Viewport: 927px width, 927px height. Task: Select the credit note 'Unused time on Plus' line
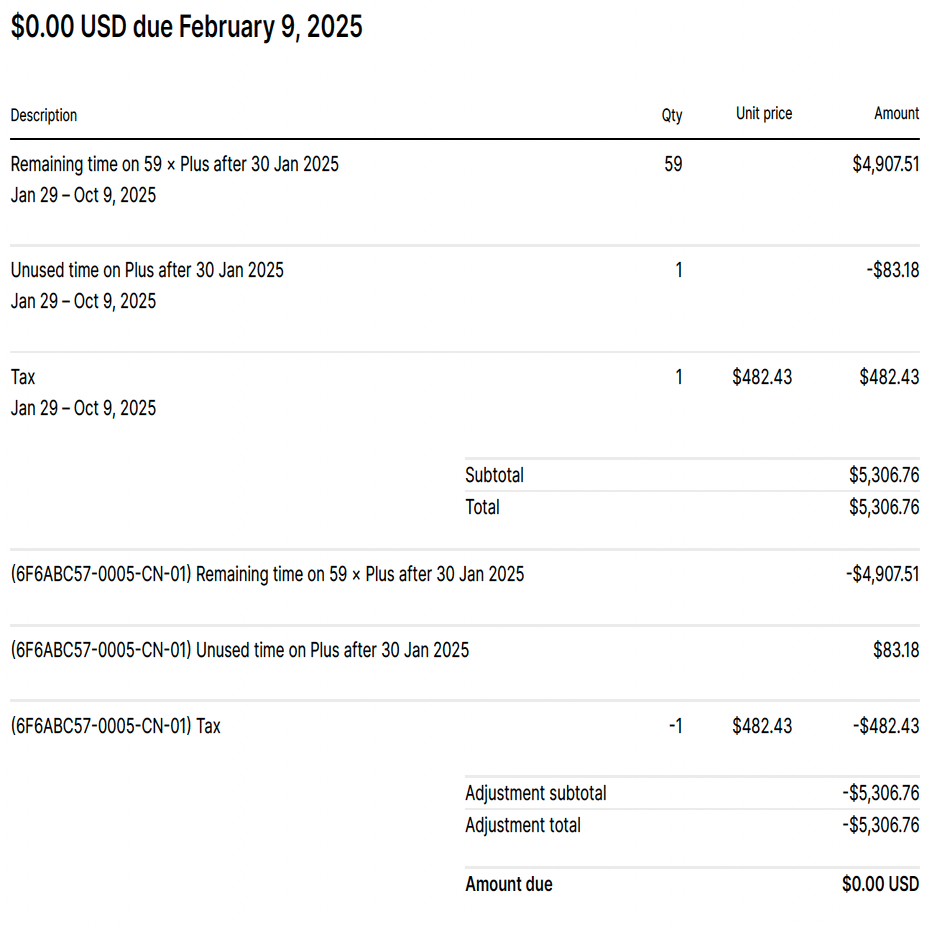pos(240,650)
